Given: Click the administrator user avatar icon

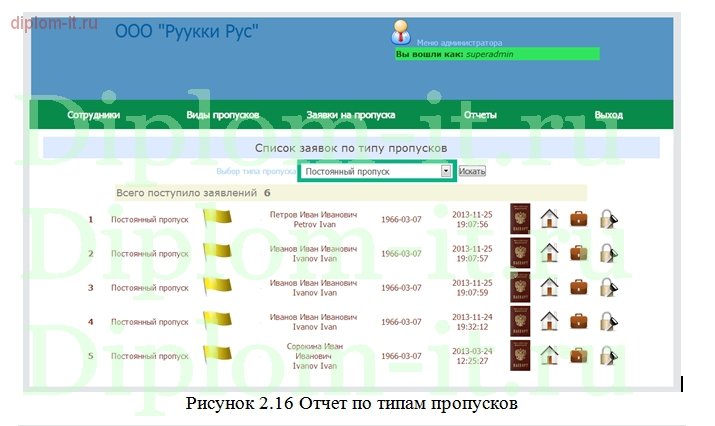Looking at the screenshot, I should click(x=401, y=32).
